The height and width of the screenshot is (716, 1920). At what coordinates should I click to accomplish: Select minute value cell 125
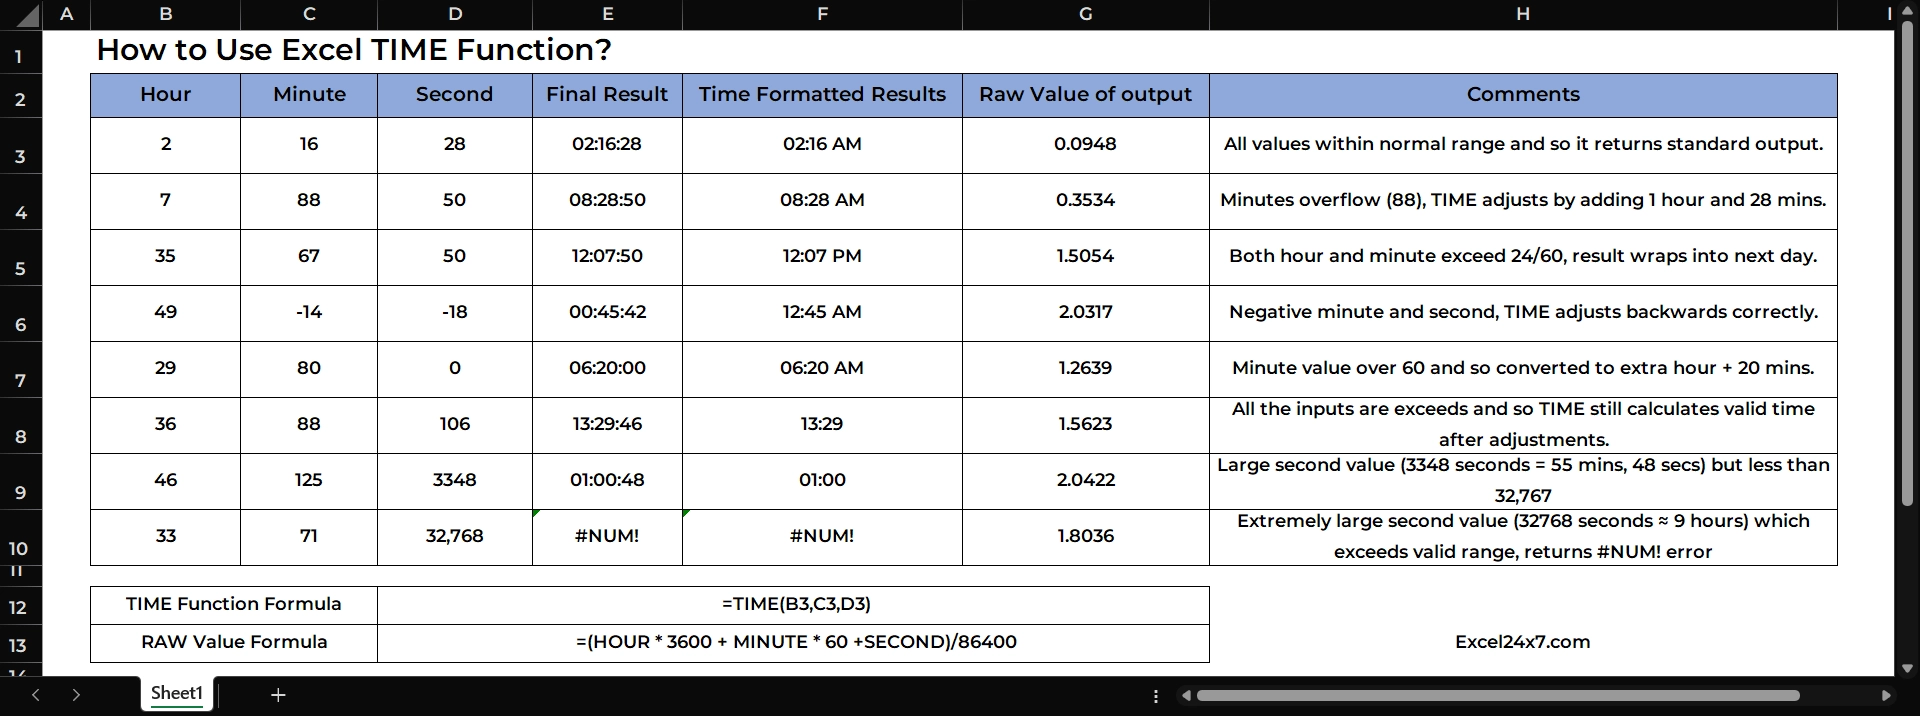(309, 482)
